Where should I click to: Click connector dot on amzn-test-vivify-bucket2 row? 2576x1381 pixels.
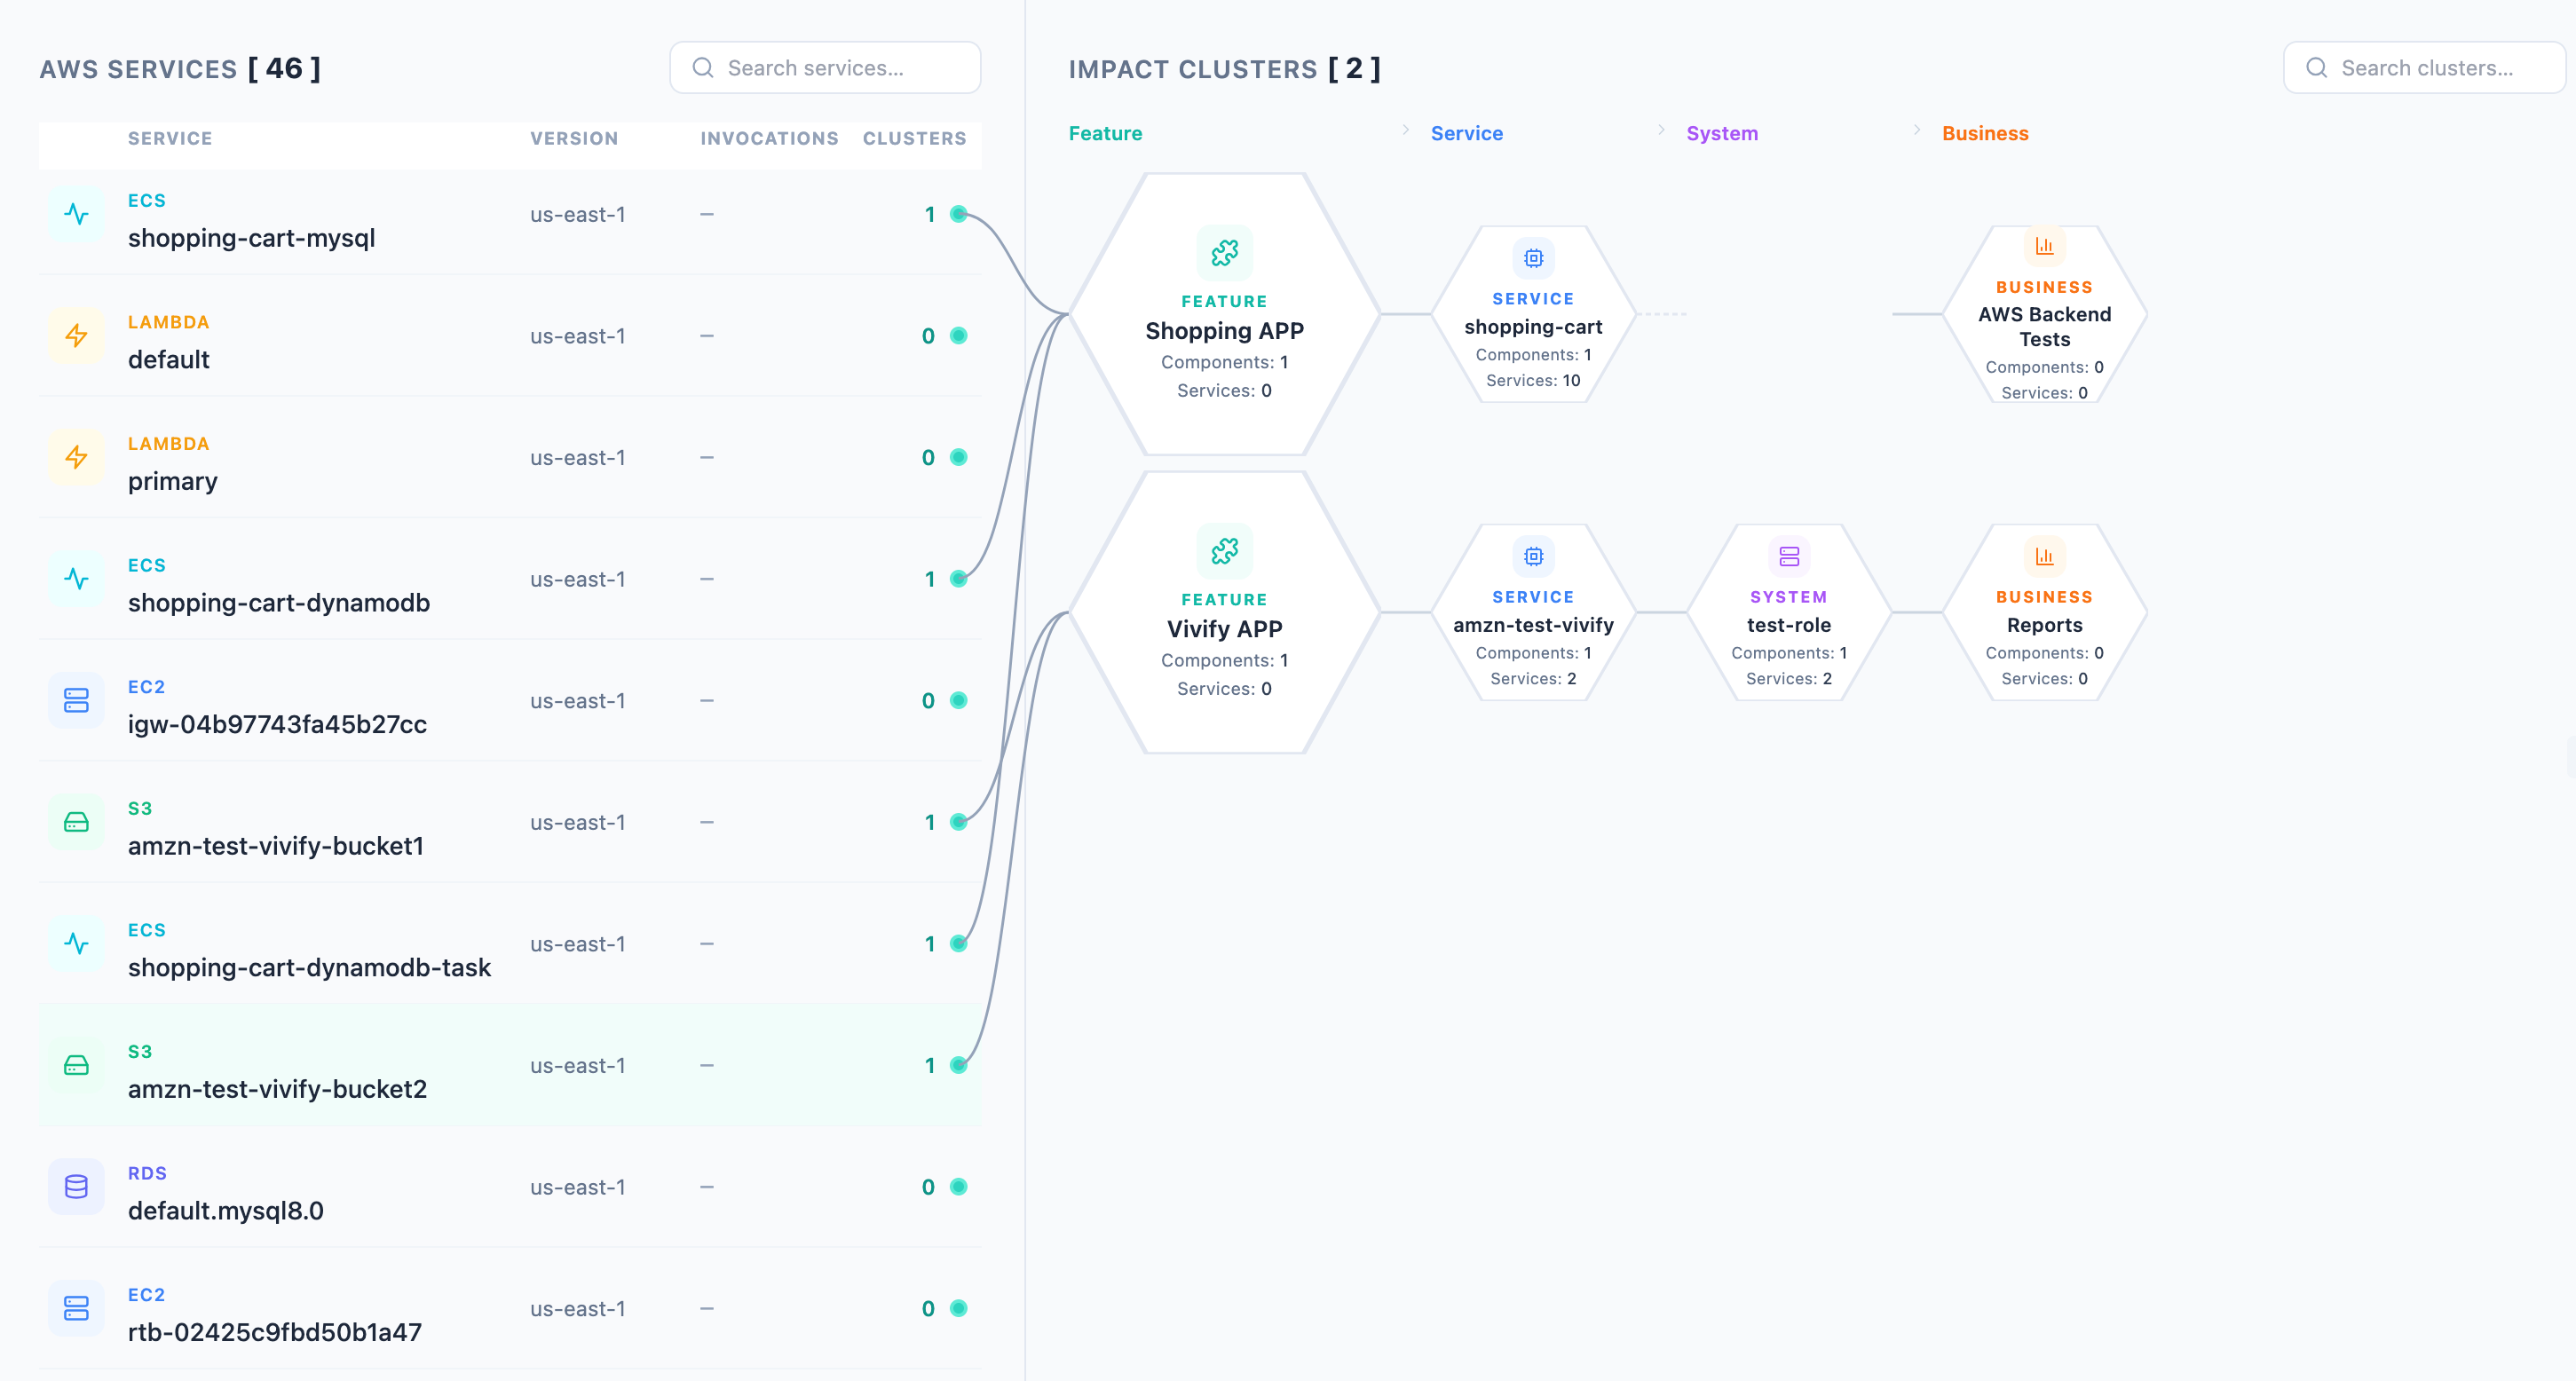point(958,1065)
